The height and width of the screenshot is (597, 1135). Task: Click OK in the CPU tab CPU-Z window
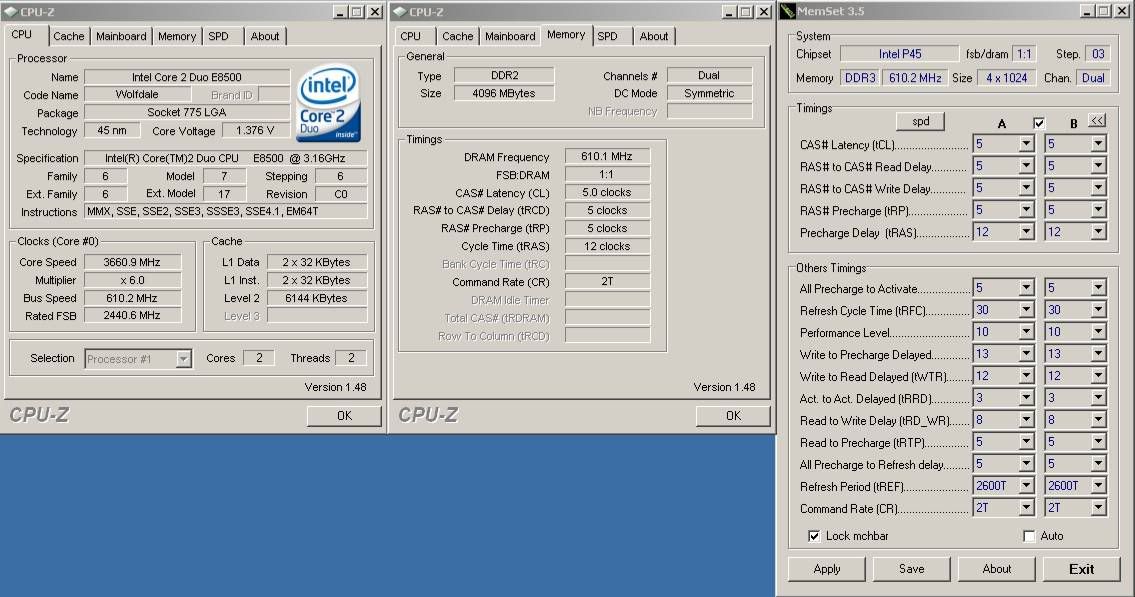click(x=344, y=415)
